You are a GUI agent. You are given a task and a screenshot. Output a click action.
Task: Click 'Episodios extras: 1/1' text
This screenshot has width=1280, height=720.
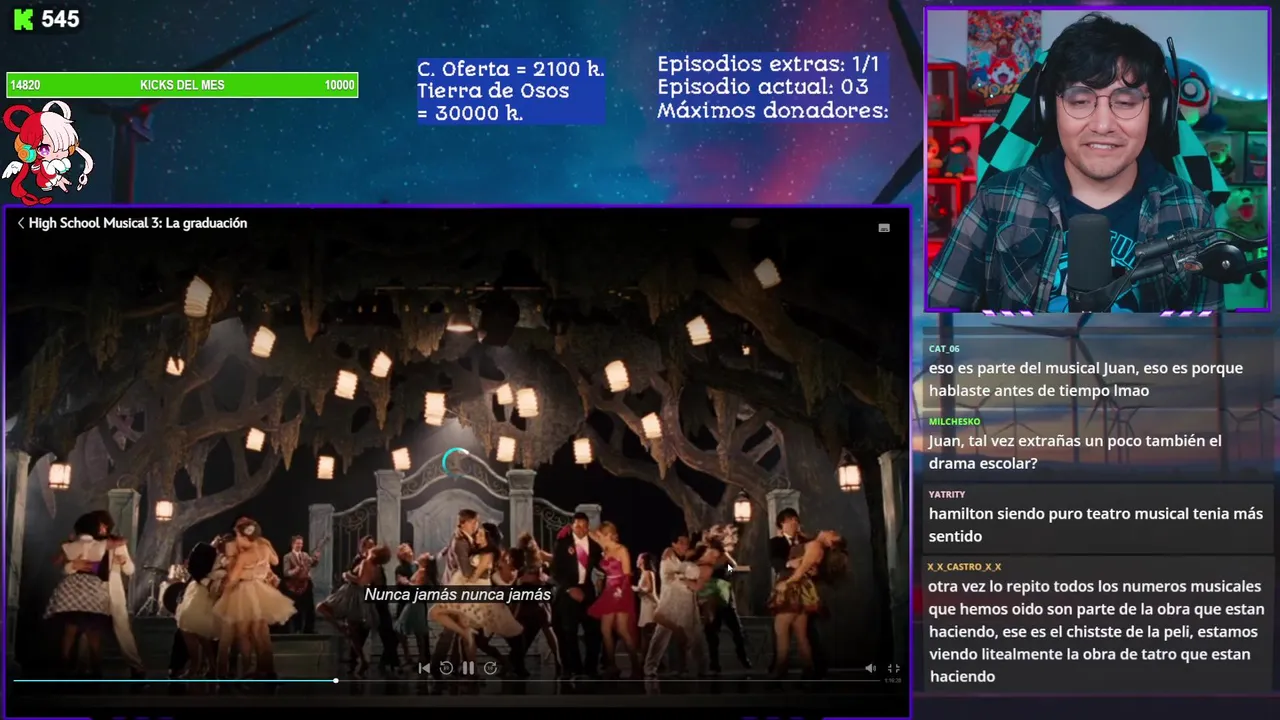point(768,64)
